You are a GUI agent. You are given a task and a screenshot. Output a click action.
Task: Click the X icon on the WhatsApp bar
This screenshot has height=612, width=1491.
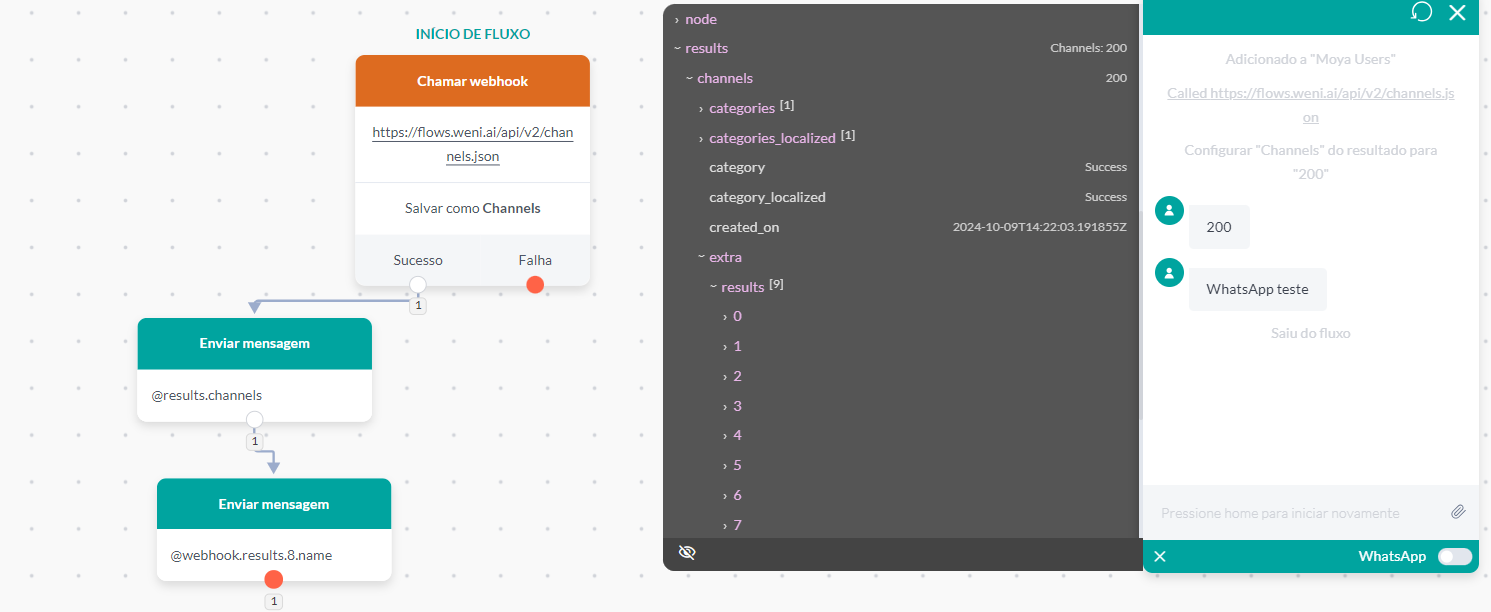[1159, 556]
